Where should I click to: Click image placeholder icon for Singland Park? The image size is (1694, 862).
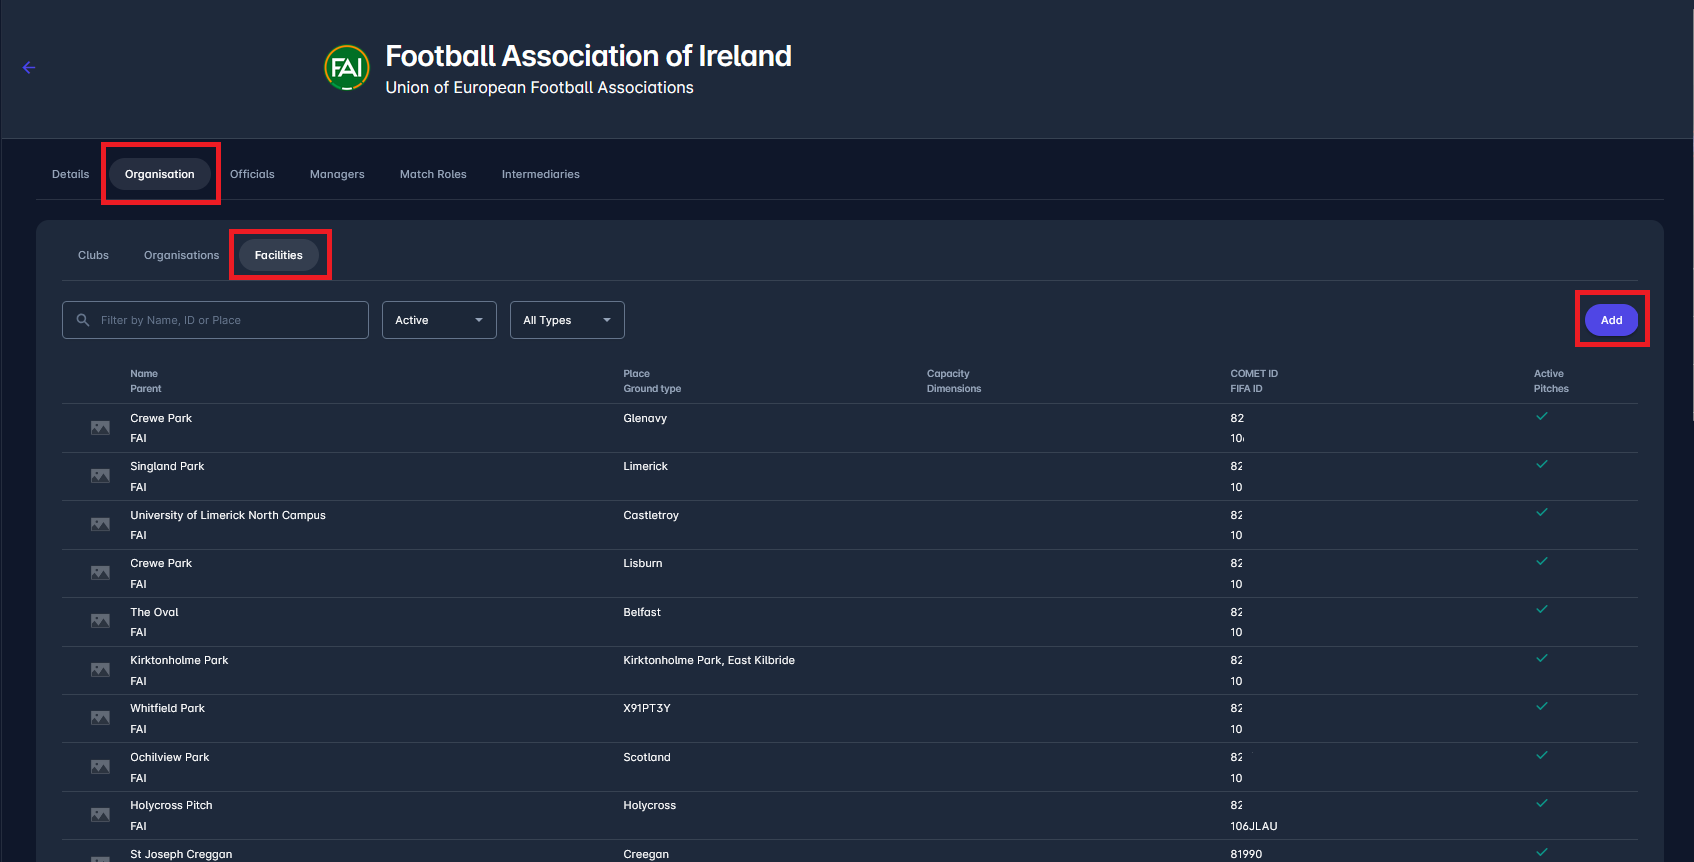(x=100, y=476)
